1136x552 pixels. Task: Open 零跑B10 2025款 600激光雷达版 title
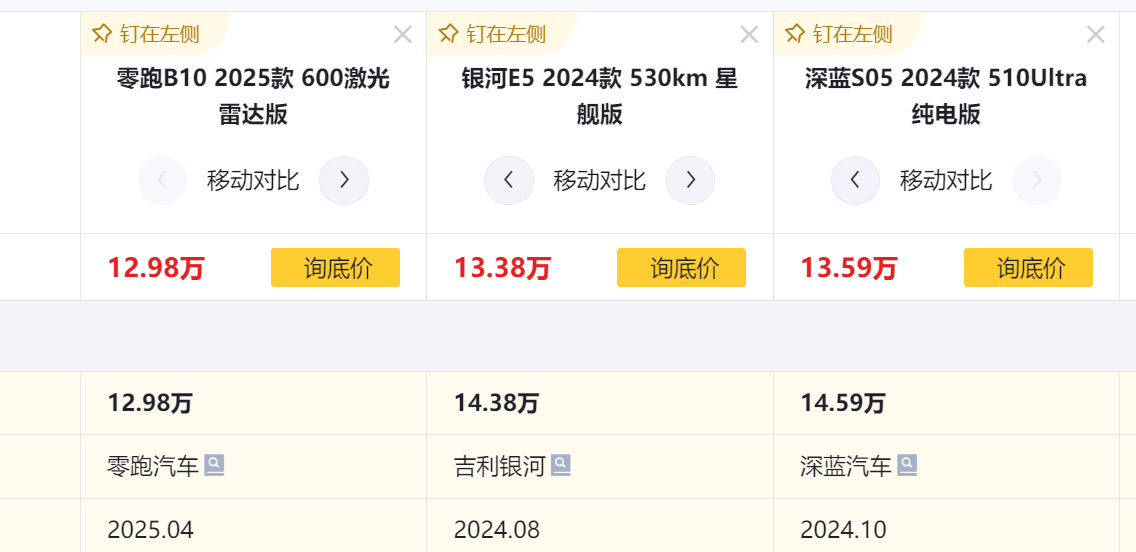(x=253, y=96)
